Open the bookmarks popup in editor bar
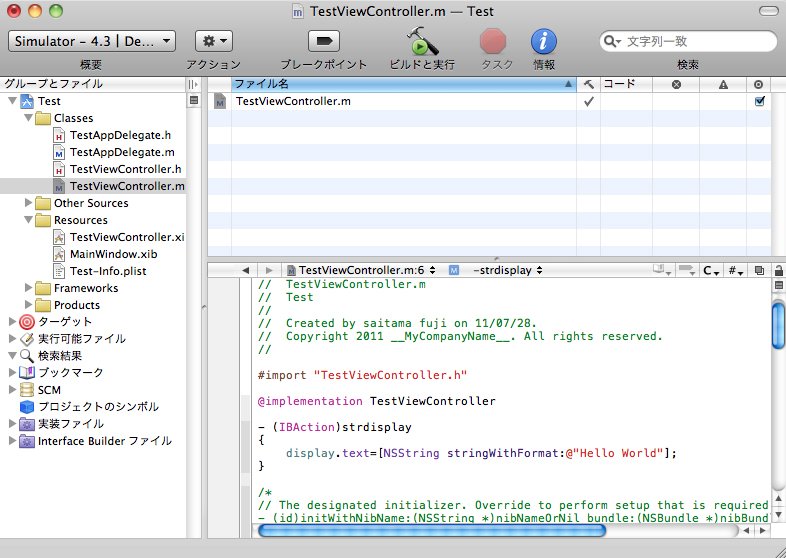Image resolution: width=786 pixels, height=558 pixels. 662,270
